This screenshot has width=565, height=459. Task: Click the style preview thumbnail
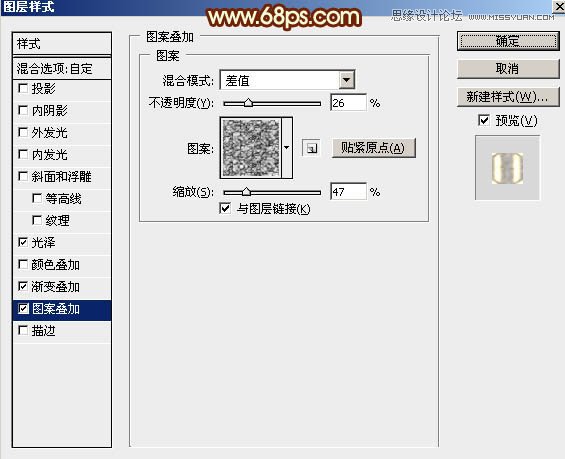pyautogui.click(x=507, y=168)
